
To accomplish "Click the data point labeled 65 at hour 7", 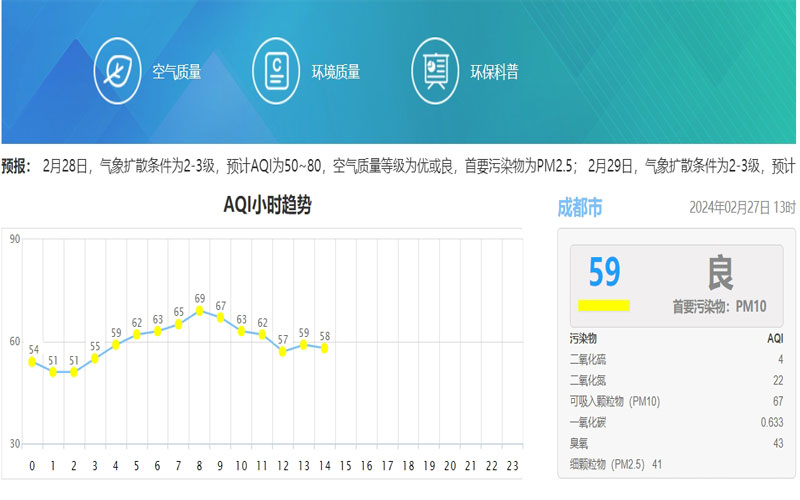I will (179, 324).
